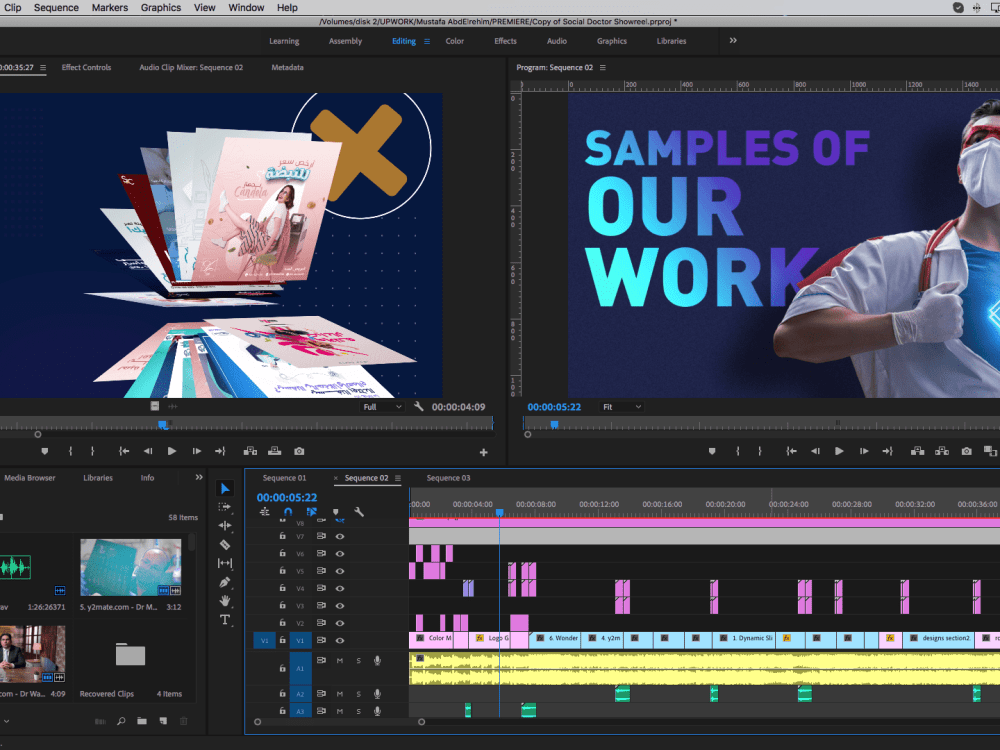Toggle lock on track V4
This screenshot has height=750, width=1000.
(282, 588)
